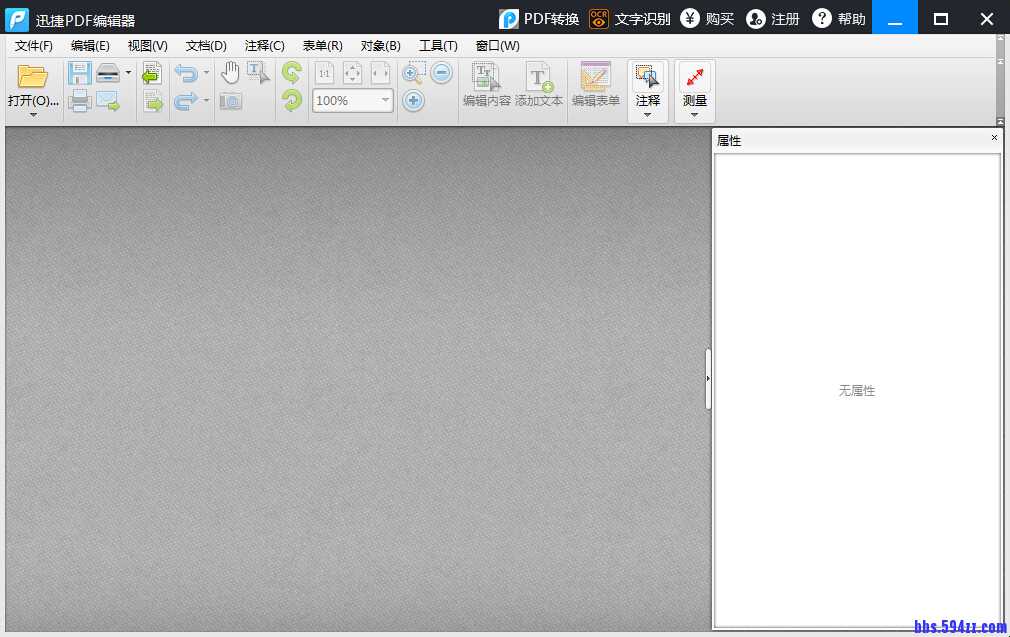The width and height of the screenshot is (1010, 637).
Task: Click the 文字识别 OCR button
Action: pyautogui.click(x=629, y=19)
